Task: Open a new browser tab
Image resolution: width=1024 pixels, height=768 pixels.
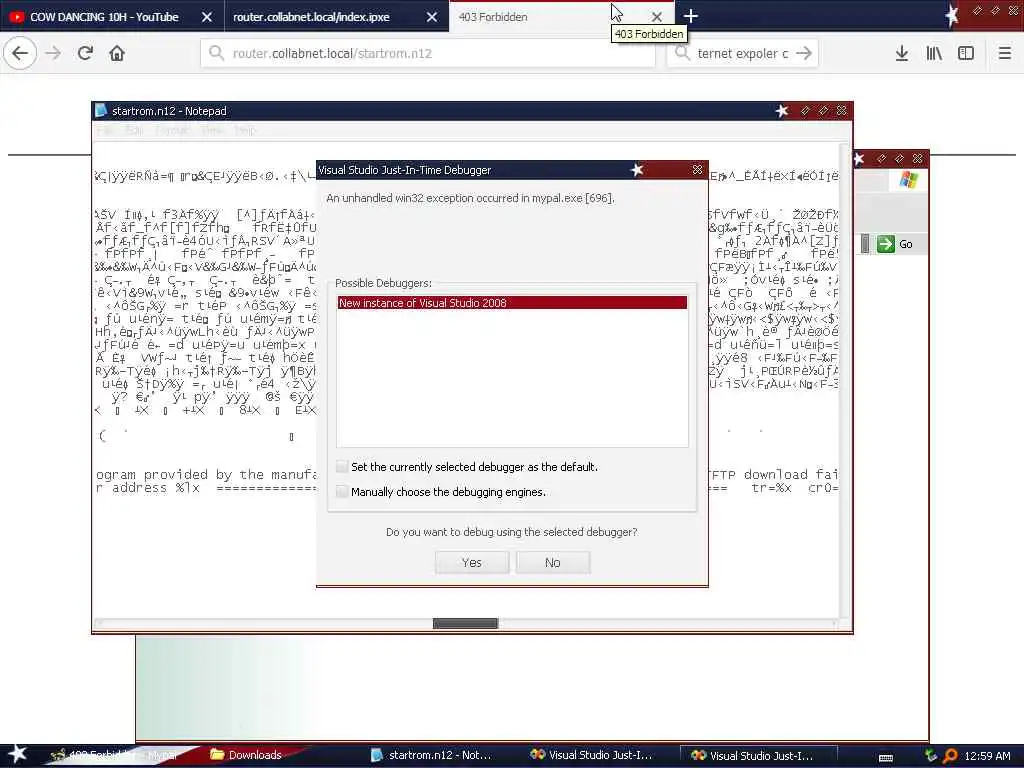Action: [x=691, y=16]
